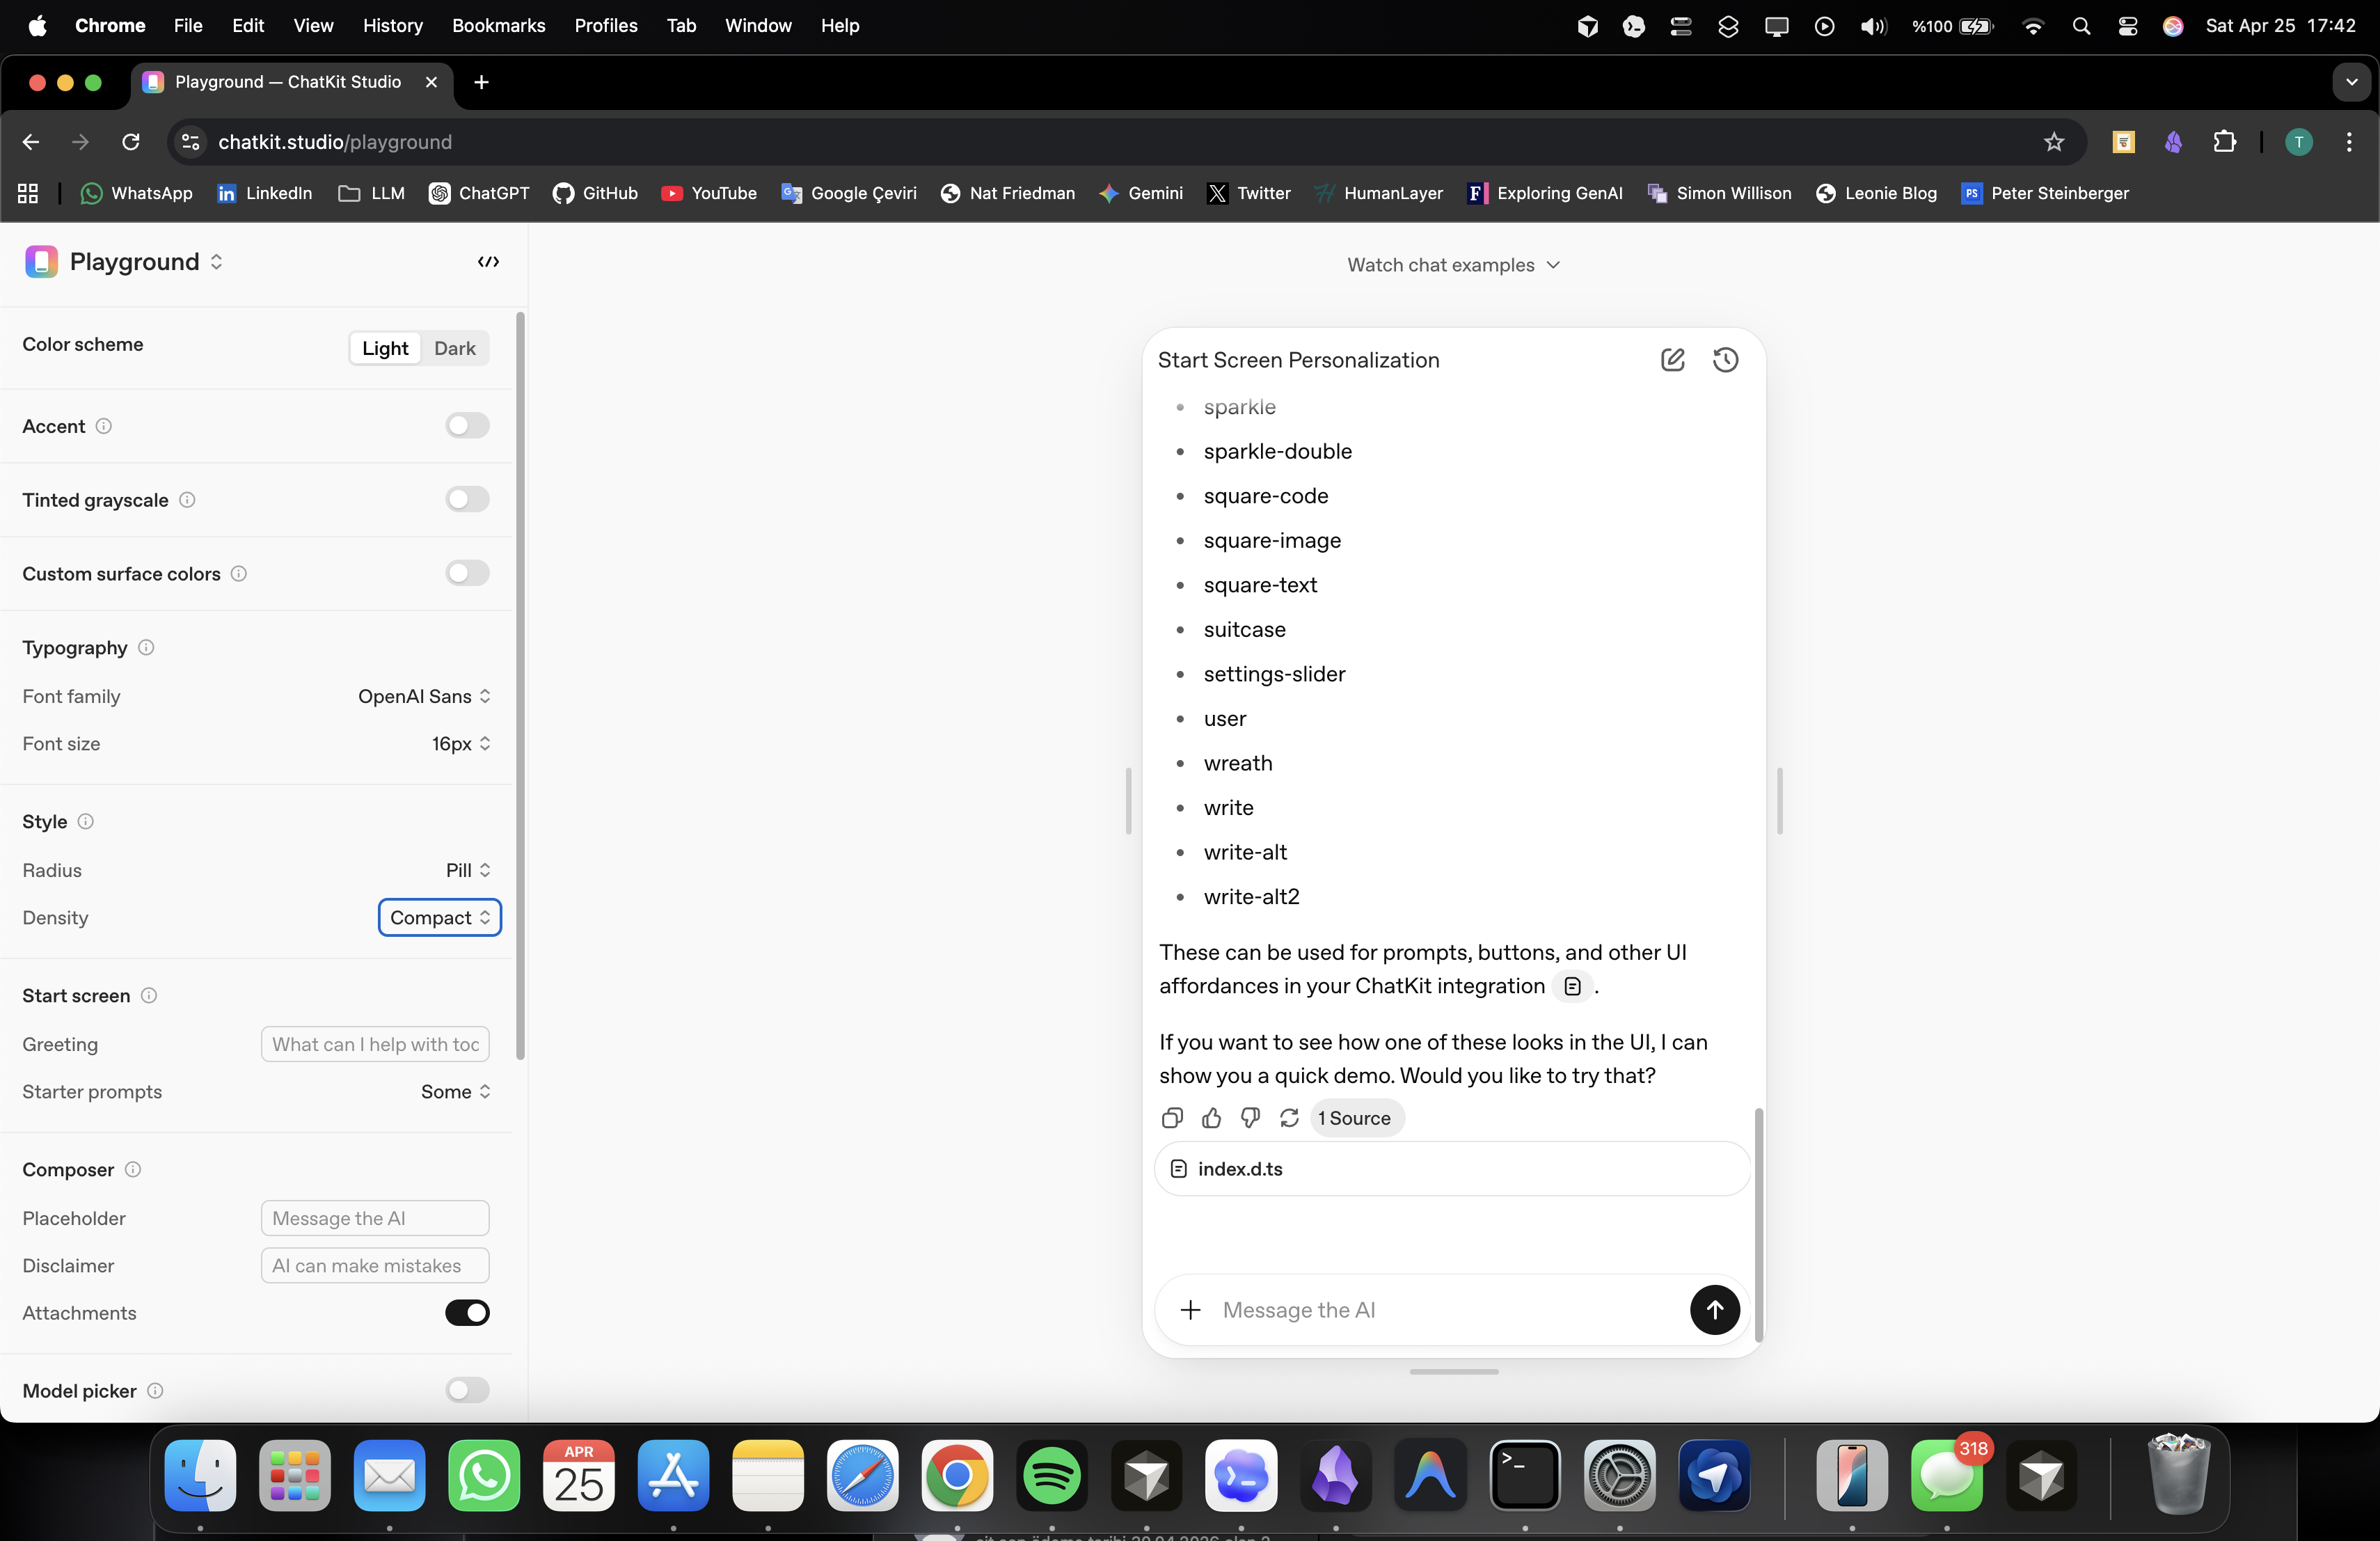Open the Density Compact dropdown
The image size is (2380, 1541).
coord(440,918)
